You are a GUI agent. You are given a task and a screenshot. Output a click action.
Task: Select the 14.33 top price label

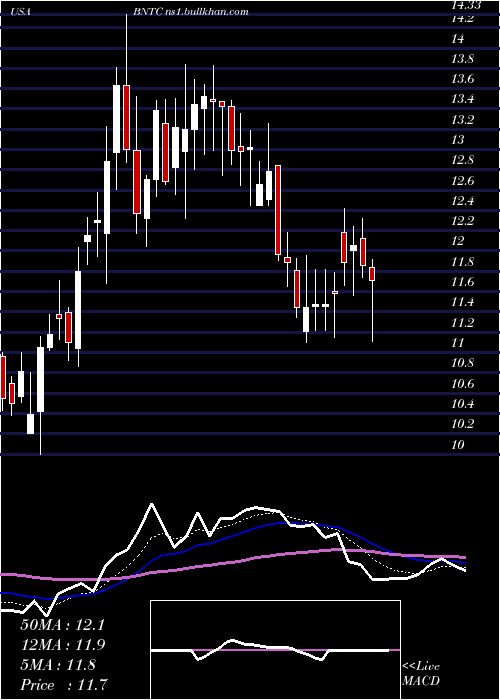click(x=467, y=5)
